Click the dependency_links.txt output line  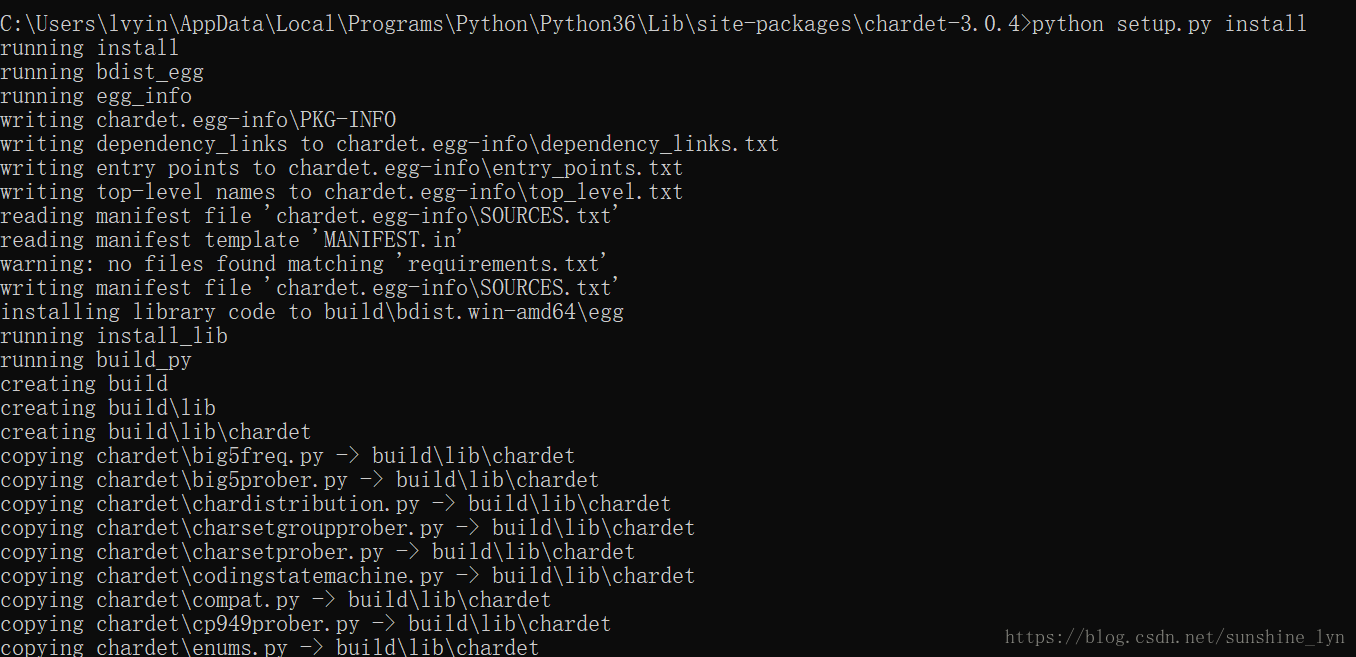tap(390, 144)
